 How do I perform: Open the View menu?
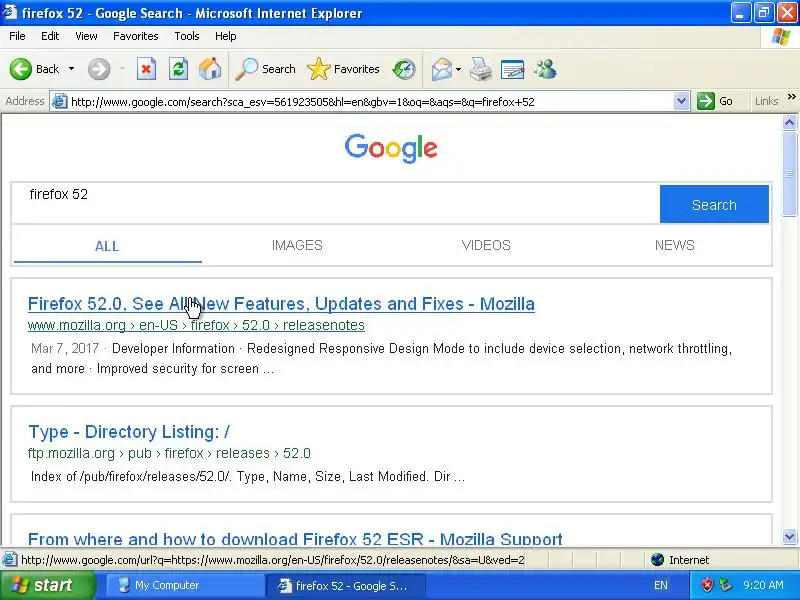point(86,36)
